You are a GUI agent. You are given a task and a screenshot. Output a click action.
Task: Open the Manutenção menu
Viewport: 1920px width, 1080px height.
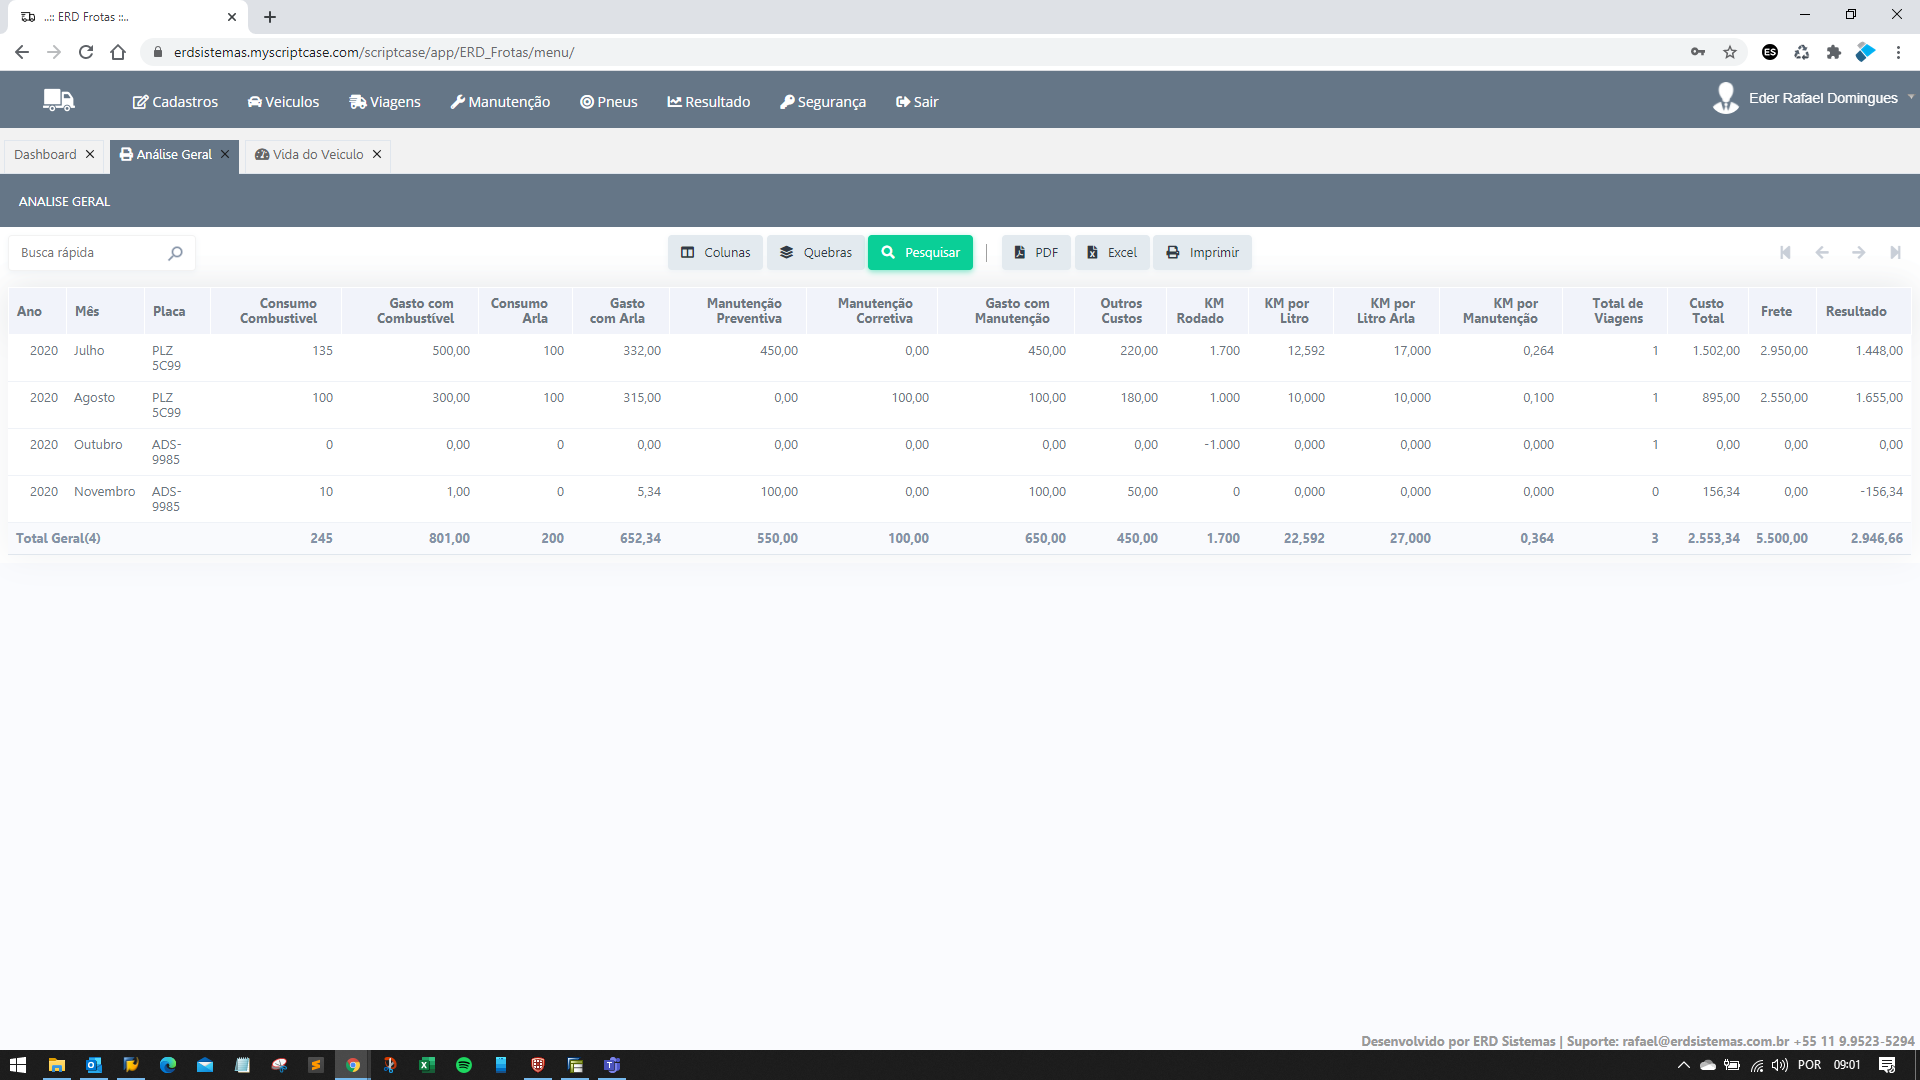(500, 102)
